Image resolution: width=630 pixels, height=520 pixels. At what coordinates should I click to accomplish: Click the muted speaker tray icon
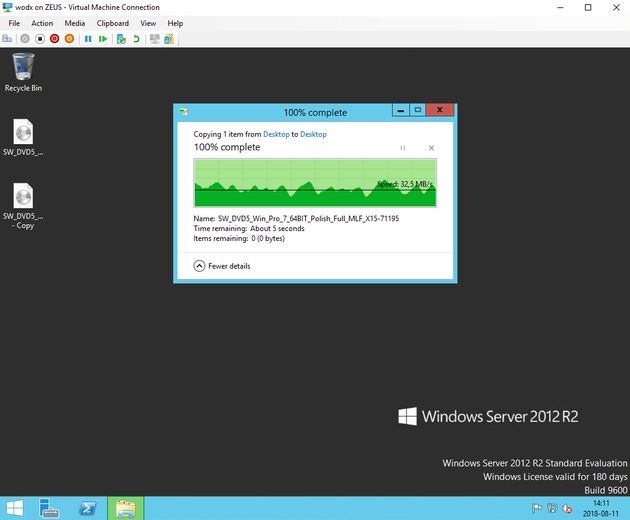567,509
